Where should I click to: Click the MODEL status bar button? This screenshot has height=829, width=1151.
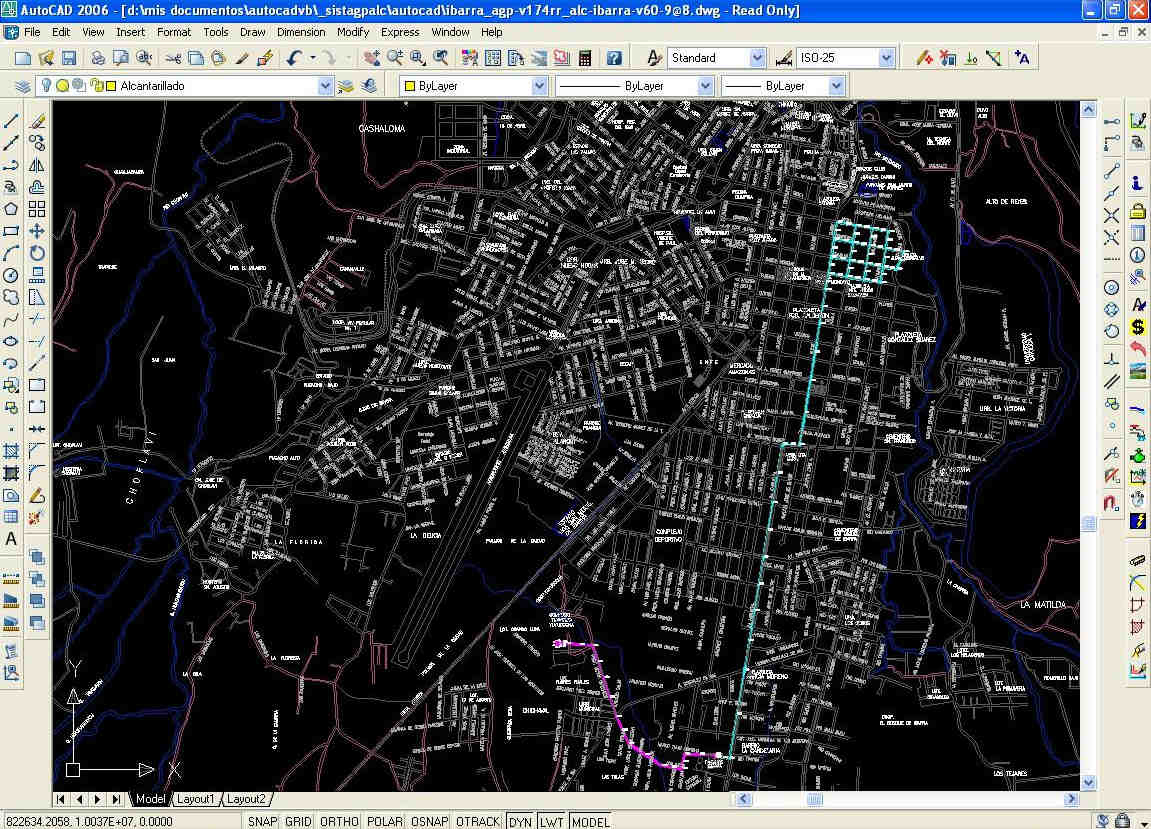point(590,821)
